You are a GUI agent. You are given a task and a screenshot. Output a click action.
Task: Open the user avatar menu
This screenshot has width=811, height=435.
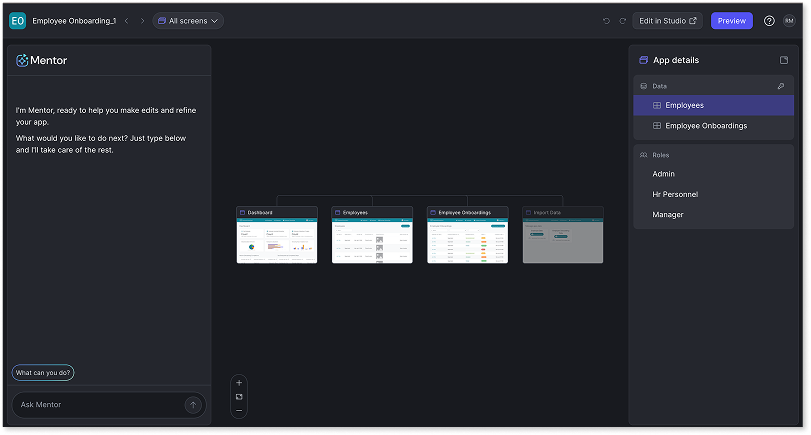(789, 21)
